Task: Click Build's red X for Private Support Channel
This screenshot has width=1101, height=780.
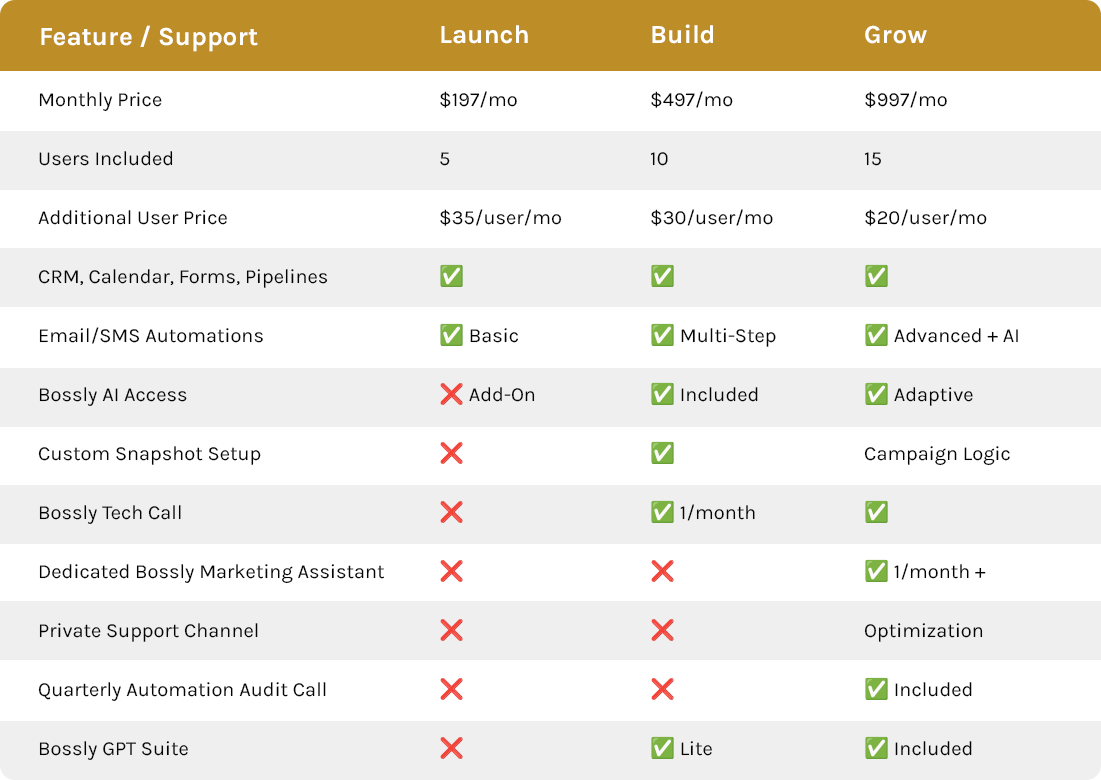Action: [x=662, y=630]
